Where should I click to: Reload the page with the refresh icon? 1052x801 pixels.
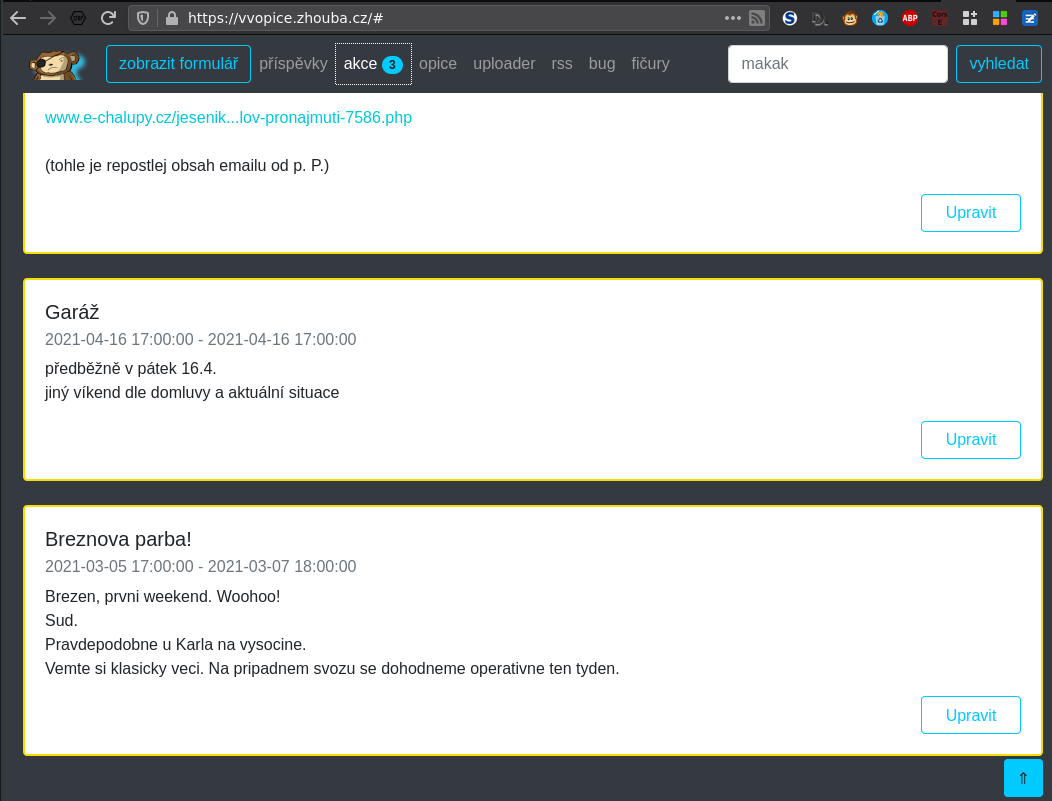[x=108, y=18]
